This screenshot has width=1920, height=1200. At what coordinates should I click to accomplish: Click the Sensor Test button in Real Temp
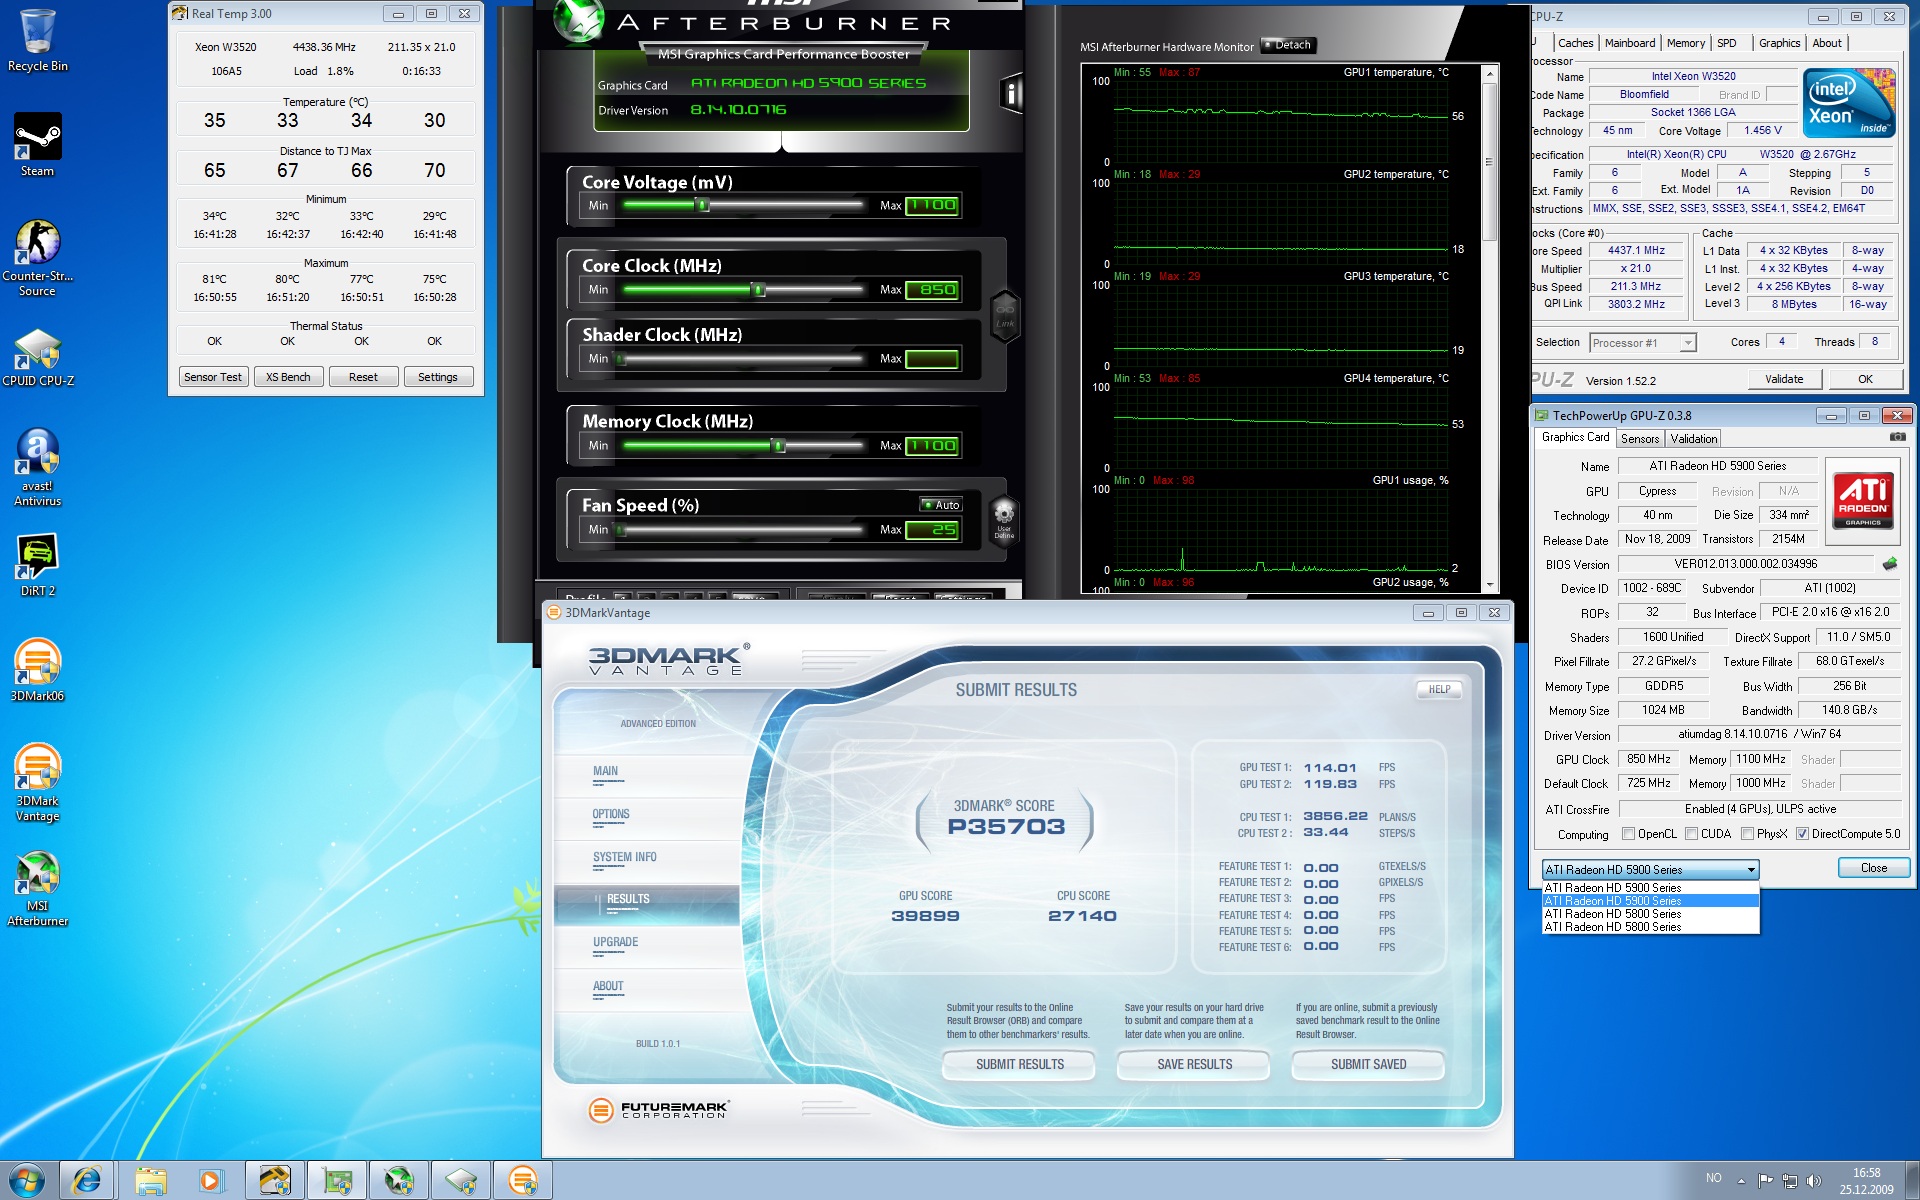(x=213, y=377)
